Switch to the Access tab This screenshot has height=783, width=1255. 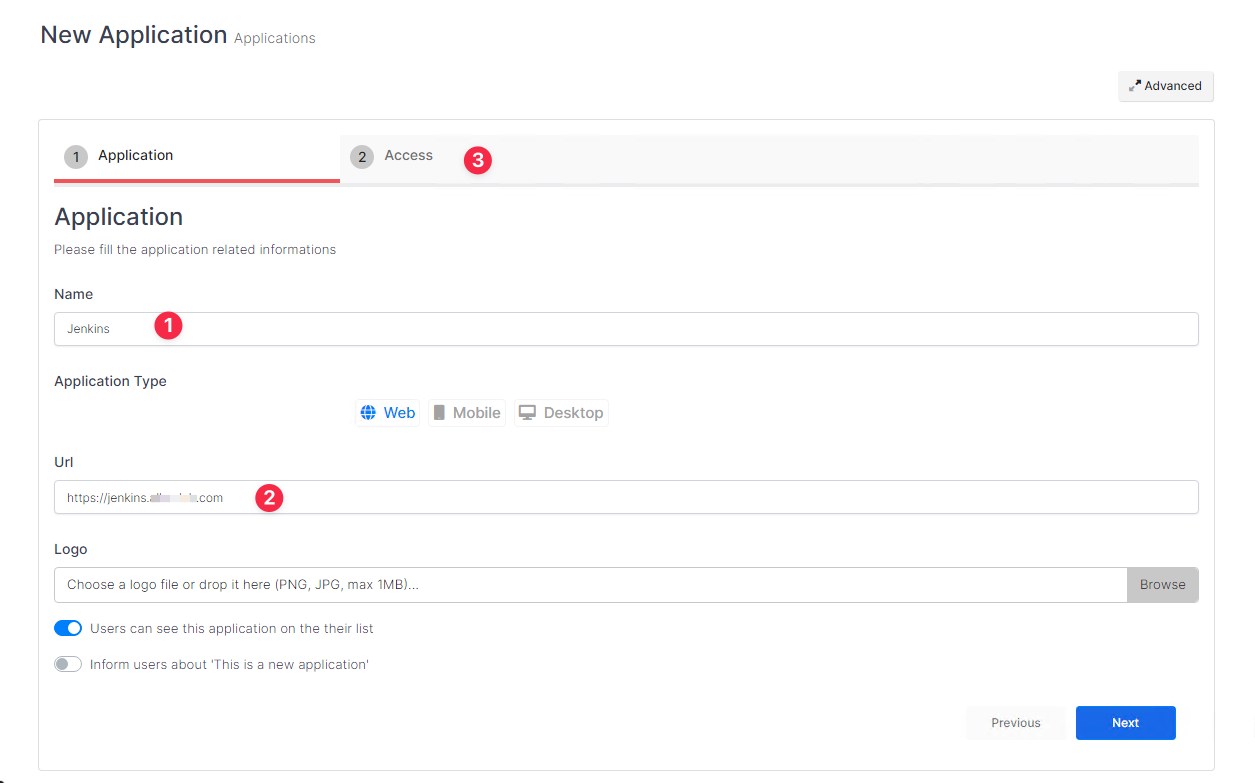coord(408,156)
